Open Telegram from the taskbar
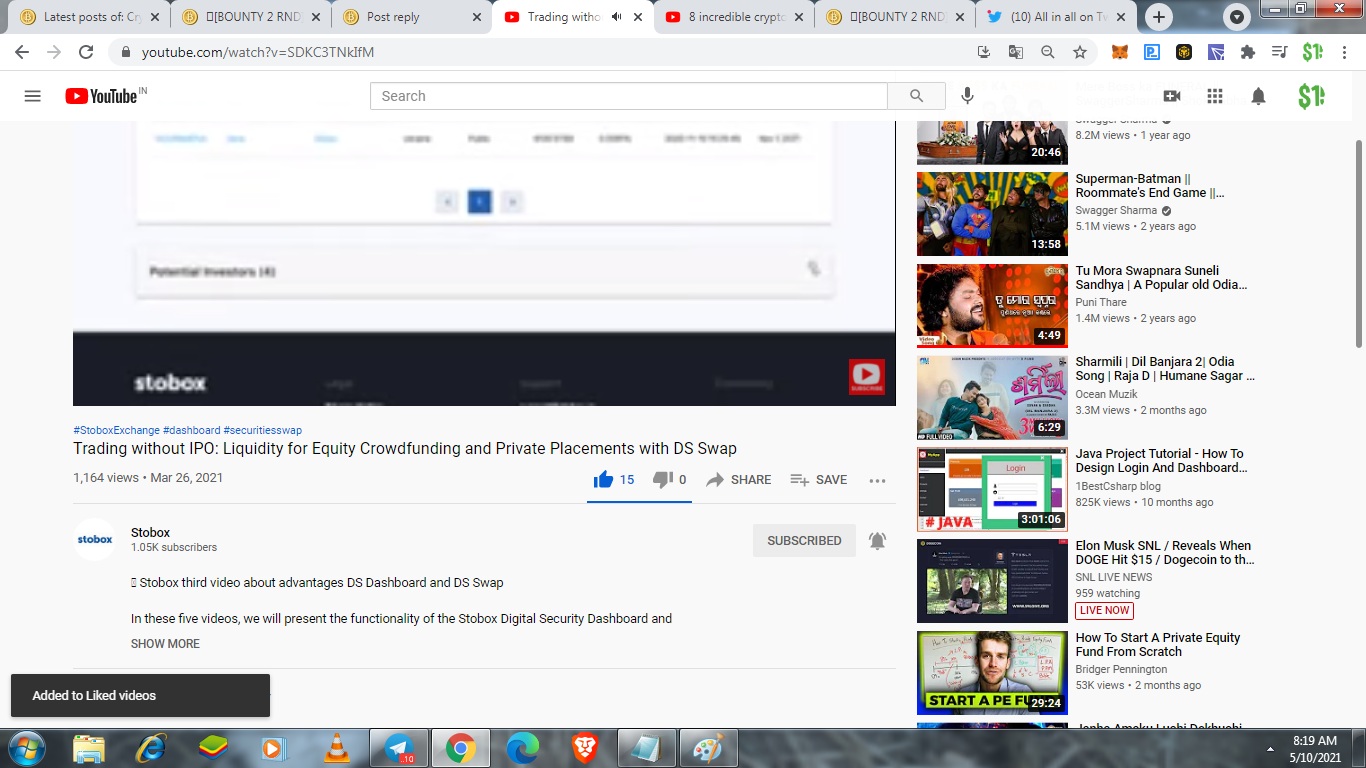Screen dimensions: 1366x768 pos(400,748)
